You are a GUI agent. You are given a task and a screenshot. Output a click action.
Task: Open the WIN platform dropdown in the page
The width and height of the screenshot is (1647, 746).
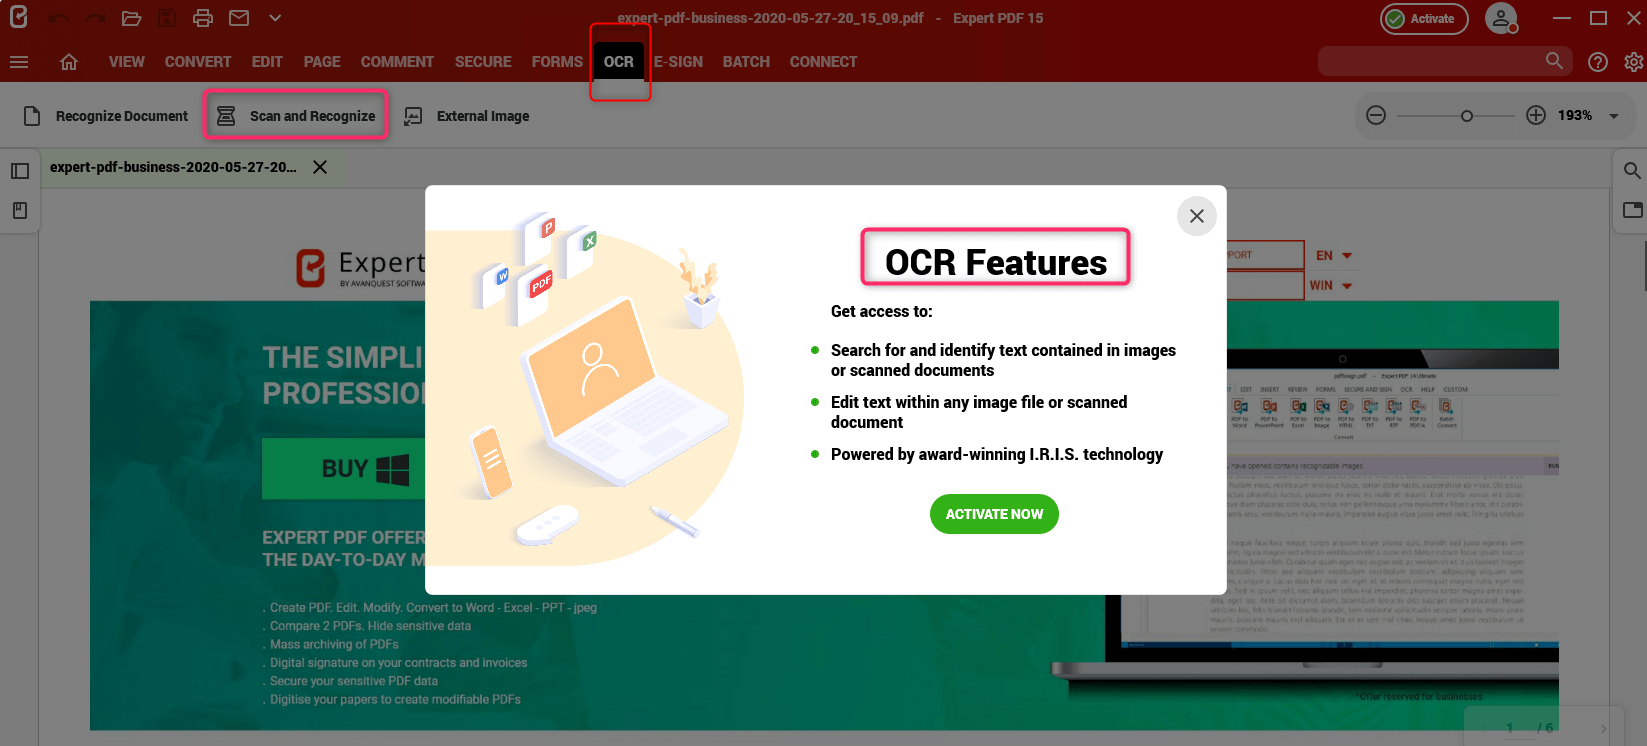[1331, 285]
